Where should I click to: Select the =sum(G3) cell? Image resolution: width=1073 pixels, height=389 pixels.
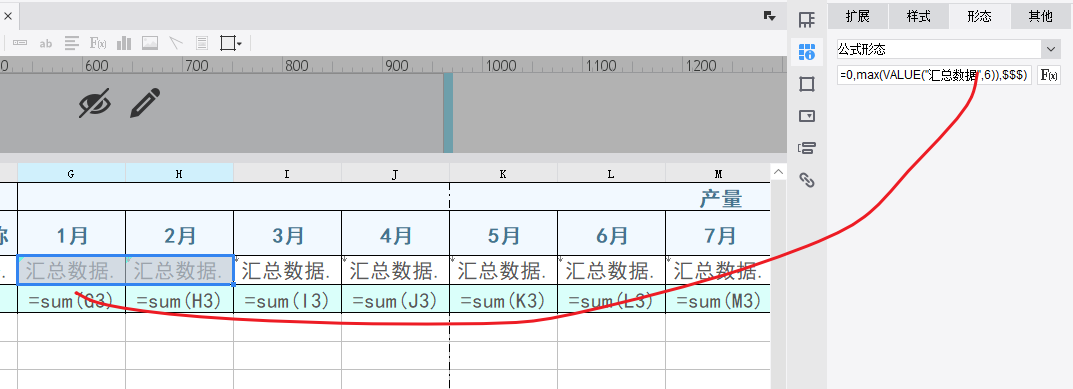(71, 299)
